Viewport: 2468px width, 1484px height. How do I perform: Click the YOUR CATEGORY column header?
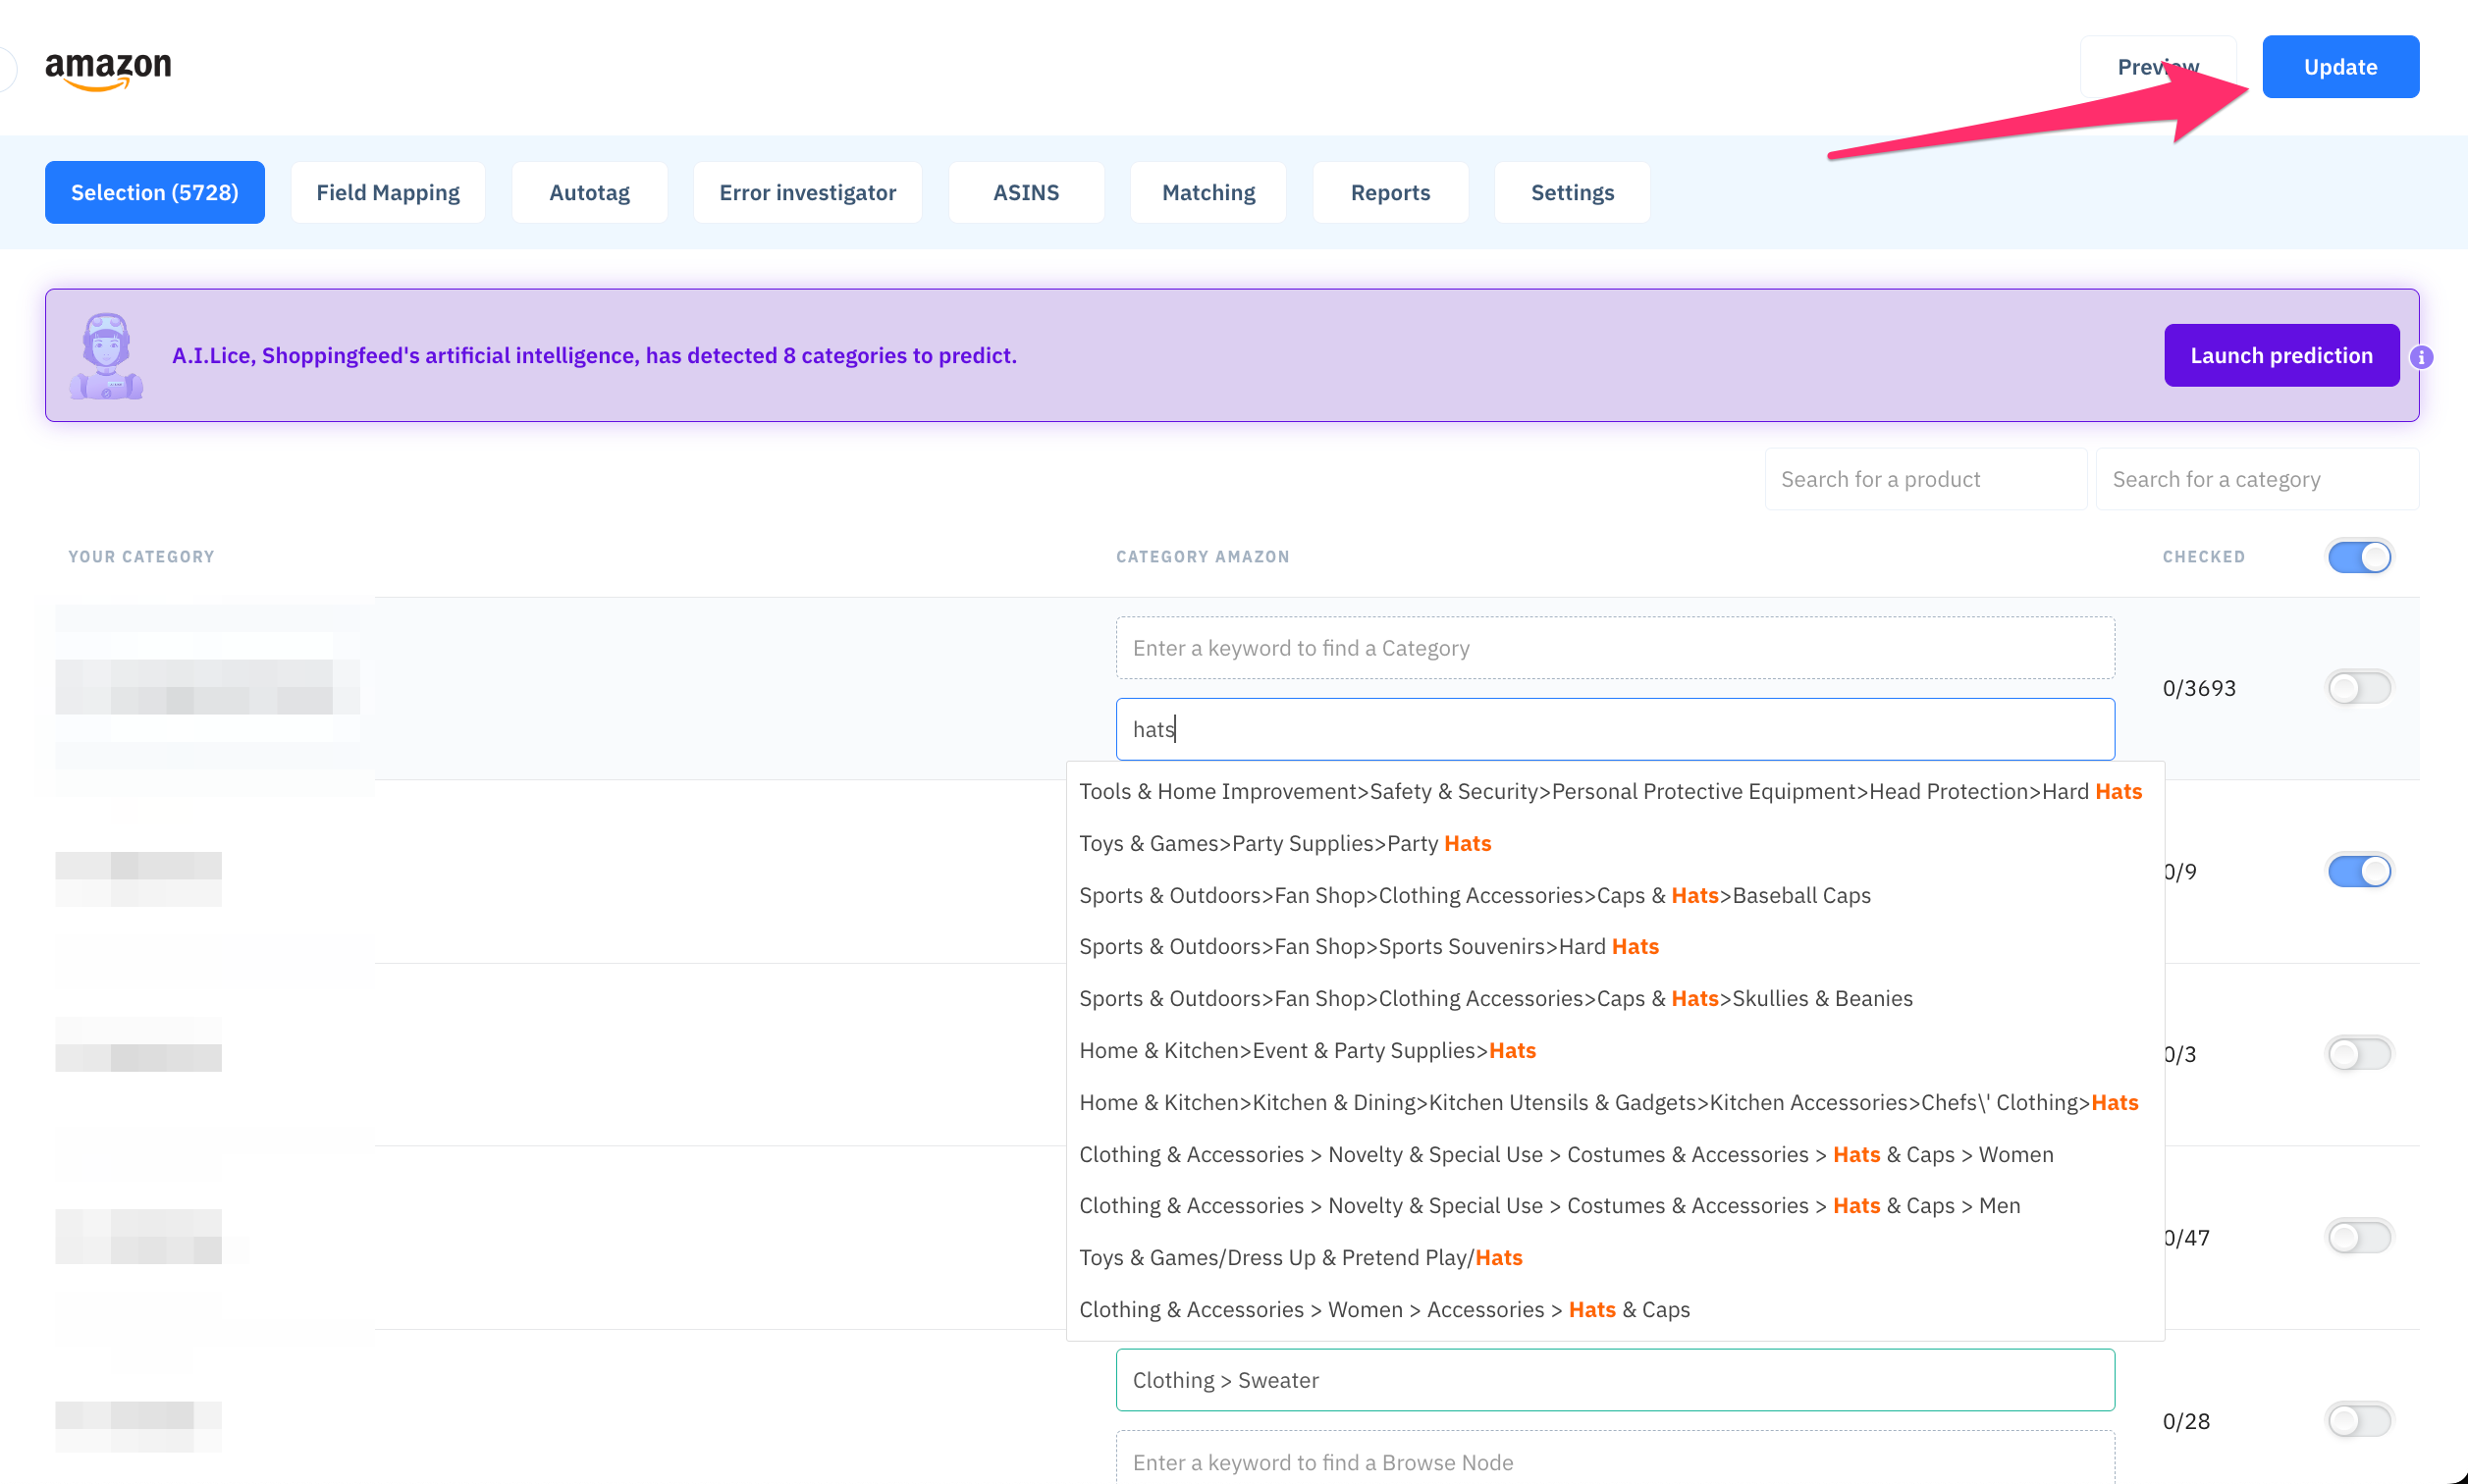tap(141, 557)
